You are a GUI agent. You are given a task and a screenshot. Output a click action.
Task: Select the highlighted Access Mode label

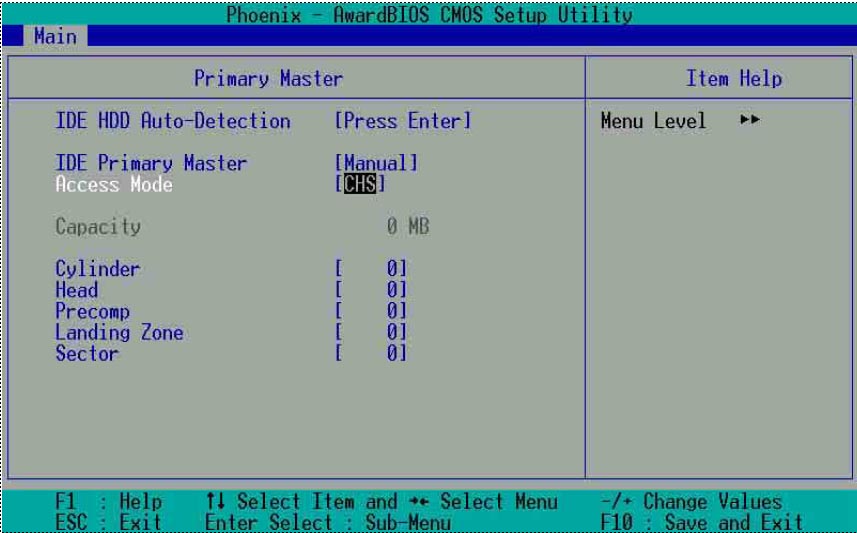pos(114,184)
